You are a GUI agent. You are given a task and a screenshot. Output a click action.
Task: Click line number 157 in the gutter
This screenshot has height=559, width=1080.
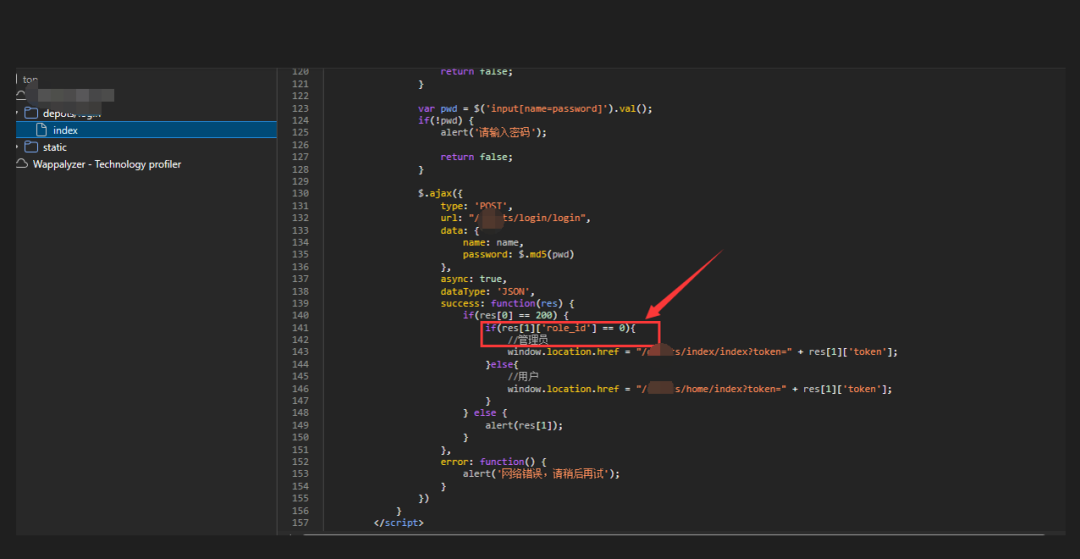coord(300,523)
